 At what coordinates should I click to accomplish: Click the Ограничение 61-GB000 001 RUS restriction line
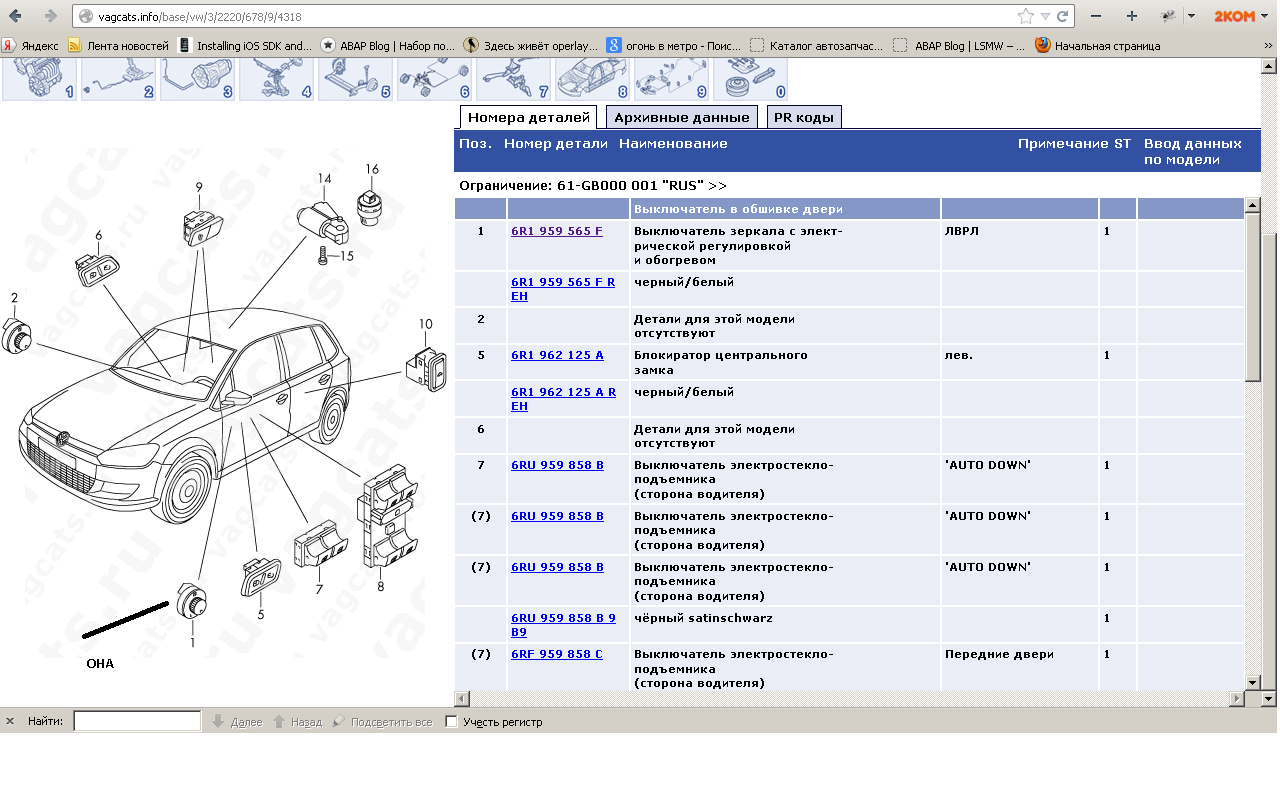593,186
